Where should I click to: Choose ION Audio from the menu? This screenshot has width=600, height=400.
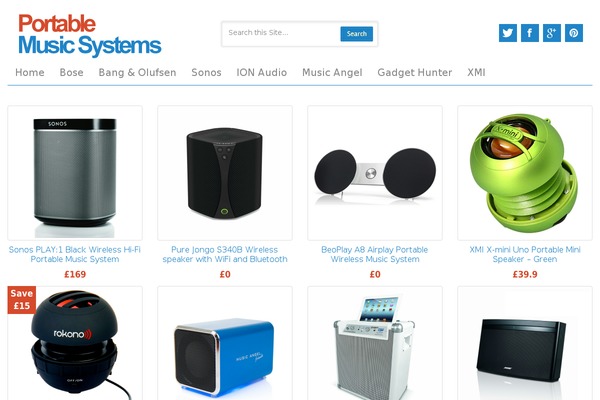click(262, 72)
